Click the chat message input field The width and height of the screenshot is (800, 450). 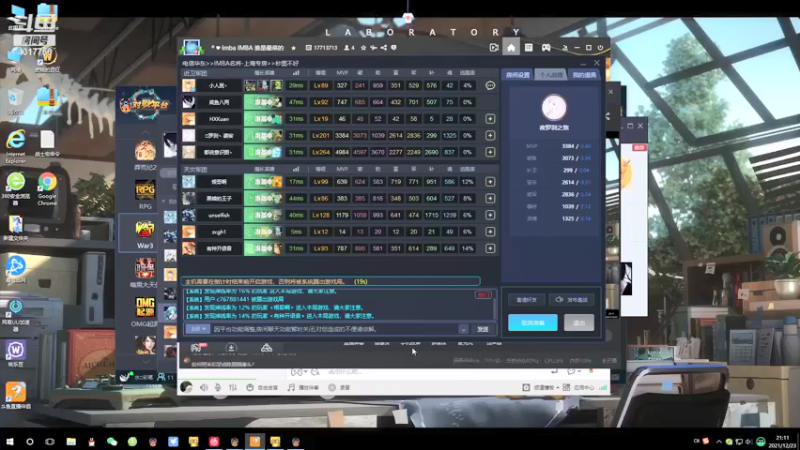click(x=334, y=329)
